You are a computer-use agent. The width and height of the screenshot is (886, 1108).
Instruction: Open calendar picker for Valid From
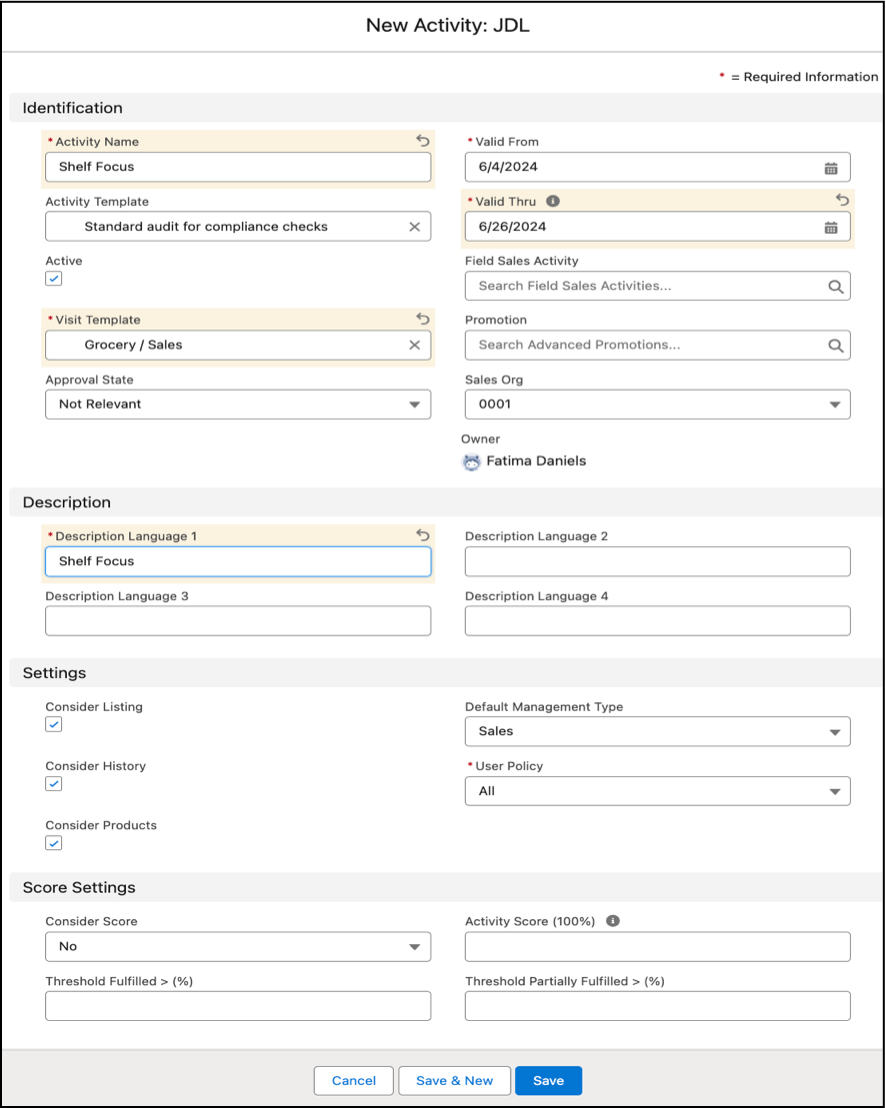(831, 168)
